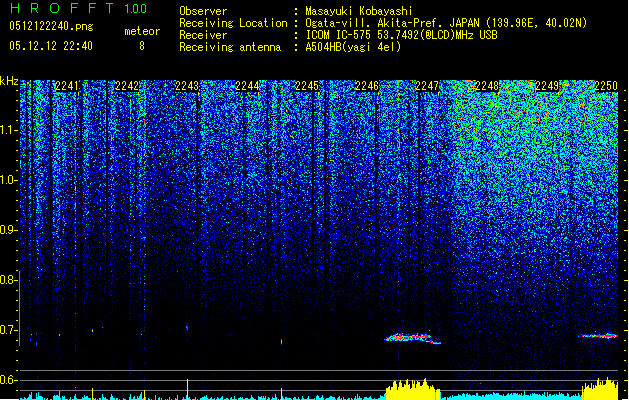Click the 0.8 kHz axis label
Viewport: 629px width, 400px height.
(x=9, y=280)
